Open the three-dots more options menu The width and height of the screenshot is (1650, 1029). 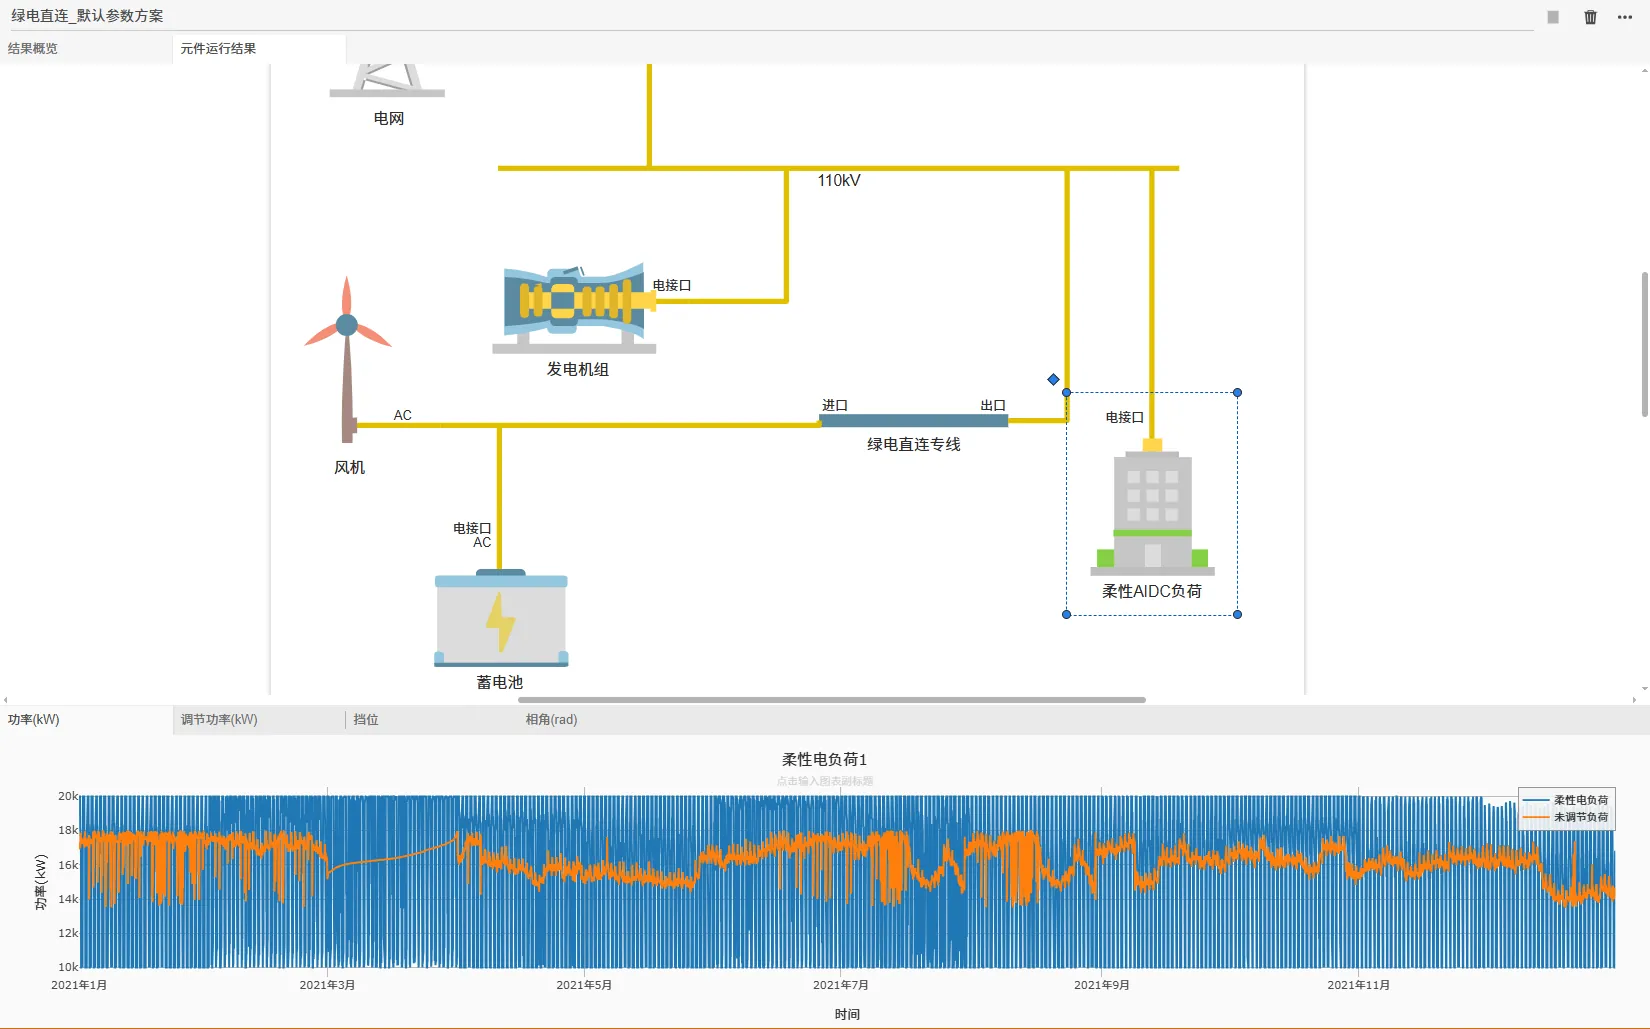[x=1625, y=17]
